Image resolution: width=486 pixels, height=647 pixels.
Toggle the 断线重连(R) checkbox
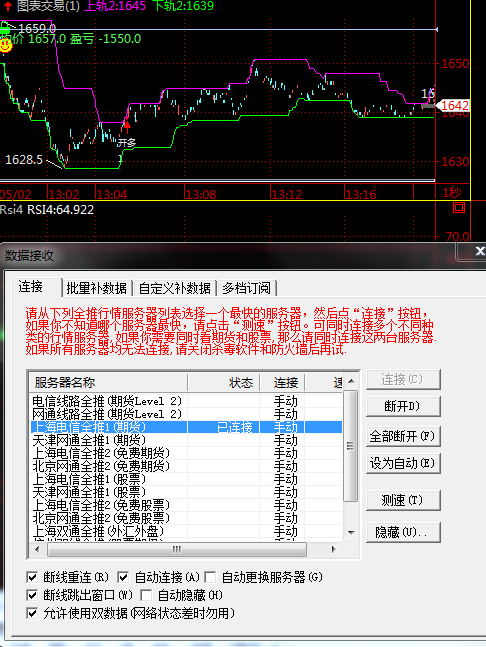point(32,577)
